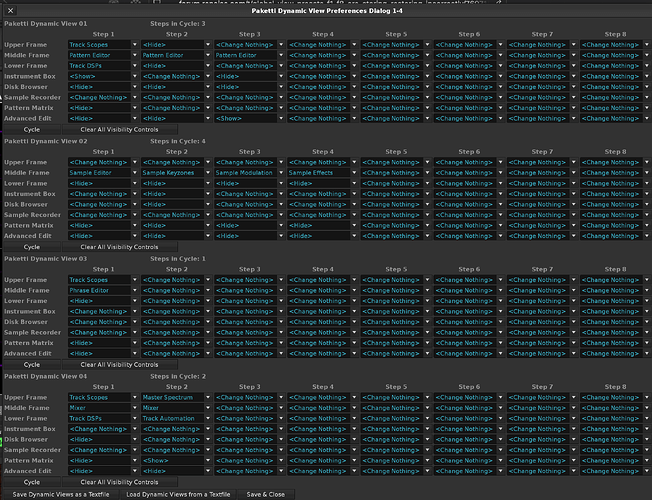This screenshot has width=652, height=500.
Task: Click the 'Paketti Dynamic View 01' heading
Action: pos(46,24)
